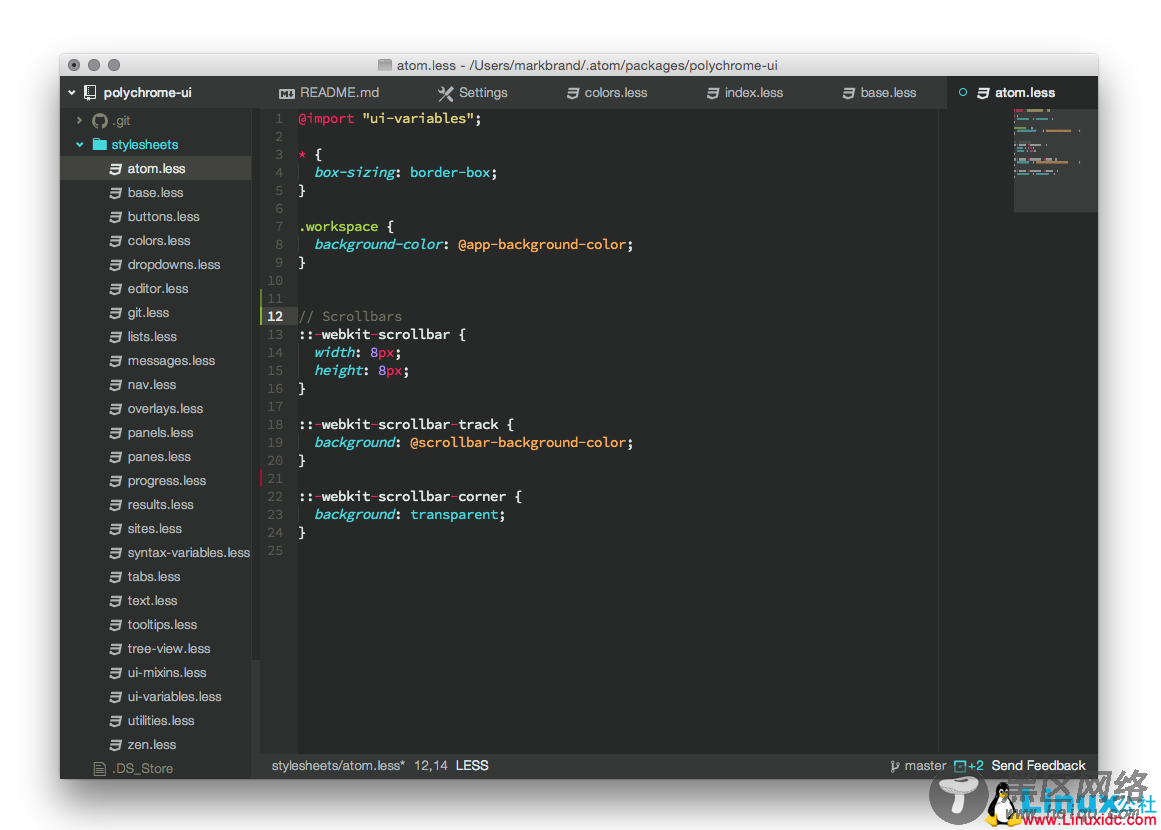Open sites.less in the file tree

[x=154, y=529]
